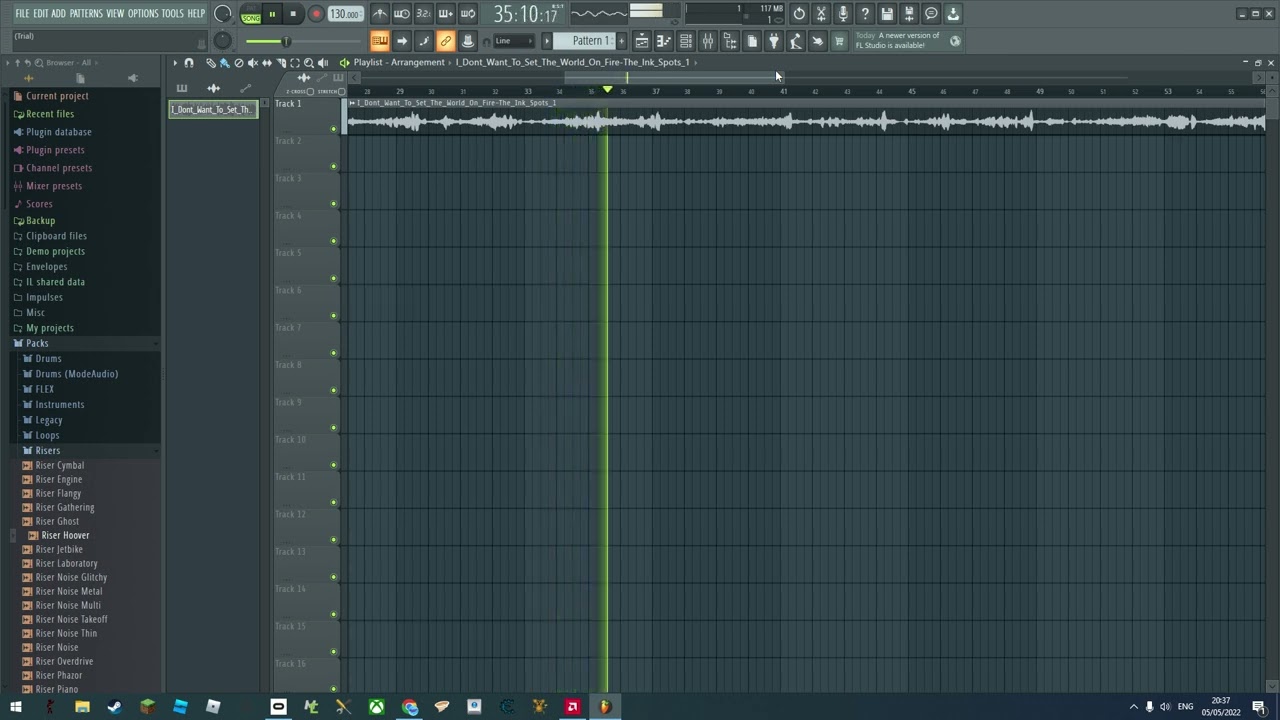Click the main pitch knob
Screen dimensions: 1280x720
tap(223, 41)
